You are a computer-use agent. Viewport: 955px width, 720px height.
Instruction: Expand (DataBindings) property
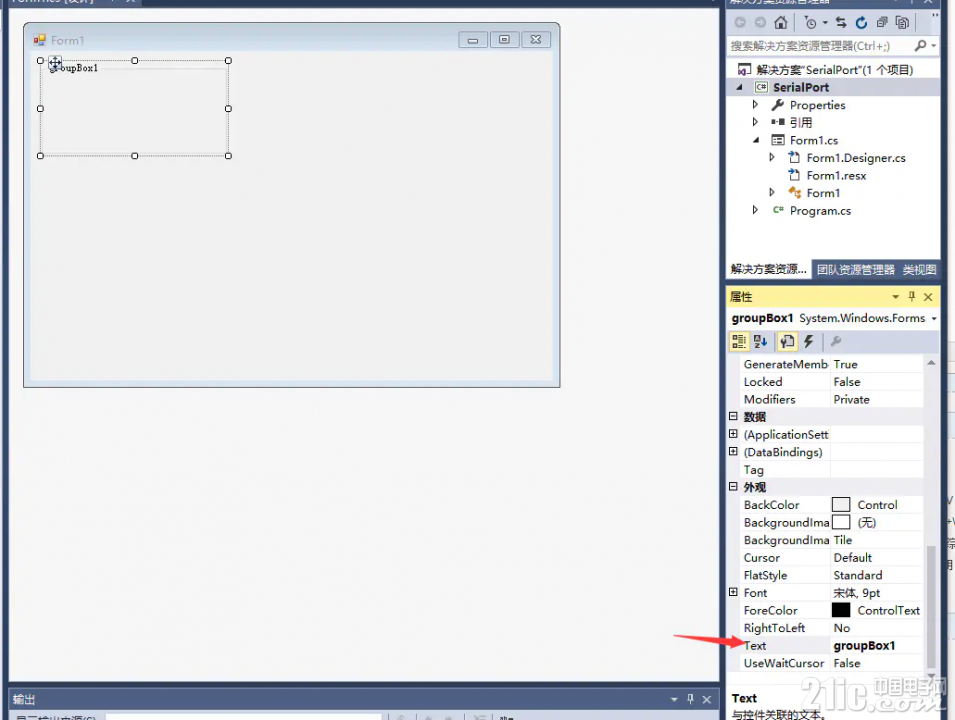(x=733, y=451)
